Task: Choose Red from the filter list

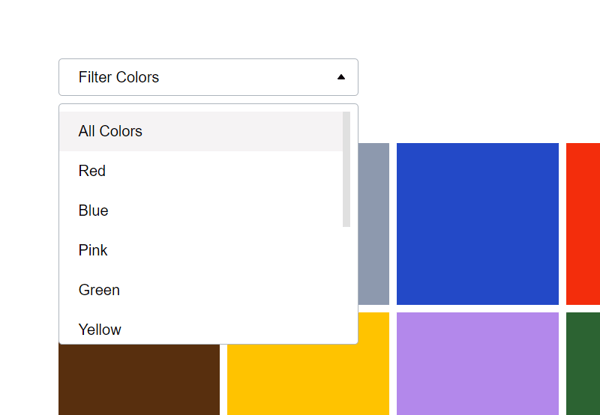Action: 92,171
